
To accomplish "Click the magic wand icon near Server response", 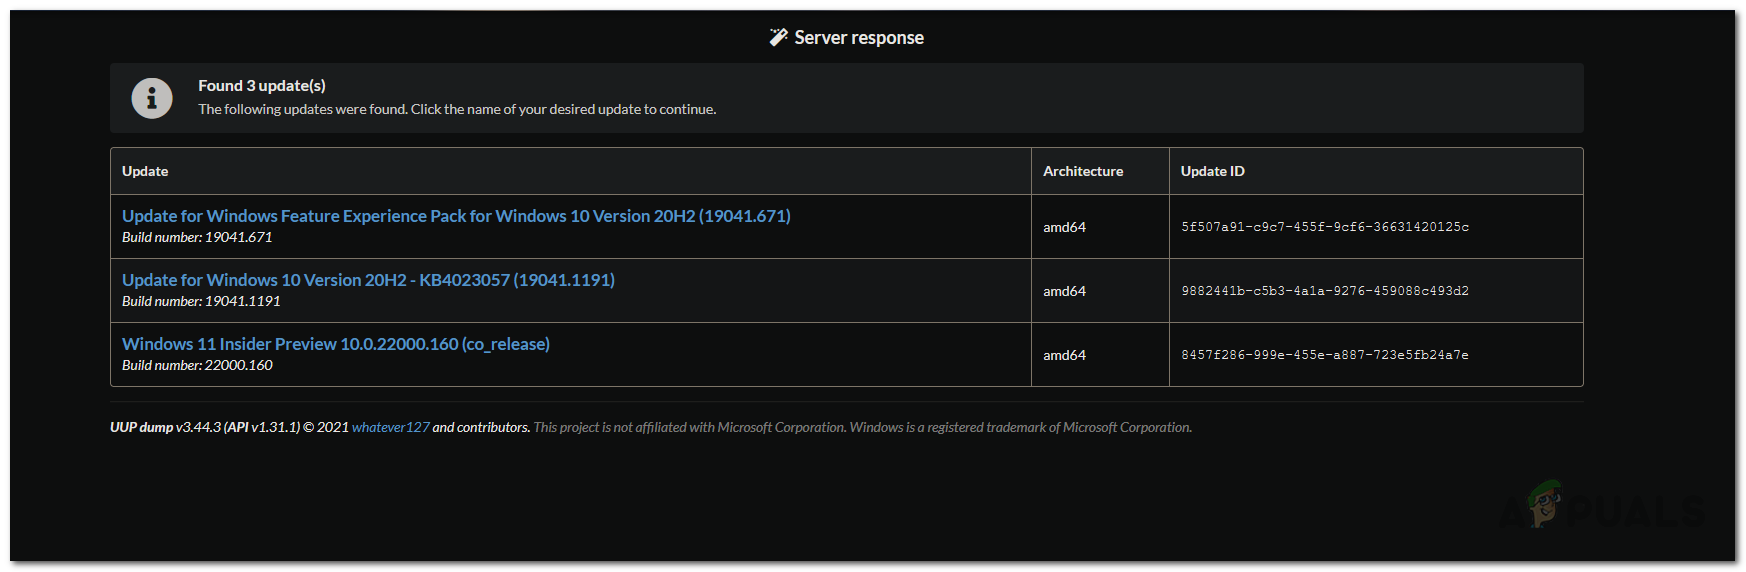I will click(778, 37).
